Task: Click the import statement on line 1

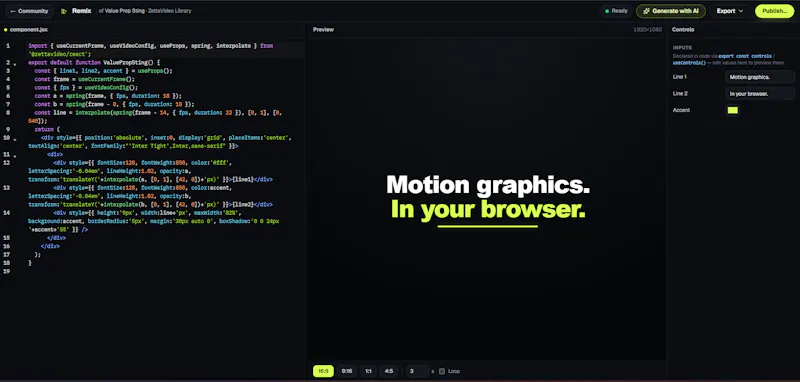Action: tap(151, 49)
